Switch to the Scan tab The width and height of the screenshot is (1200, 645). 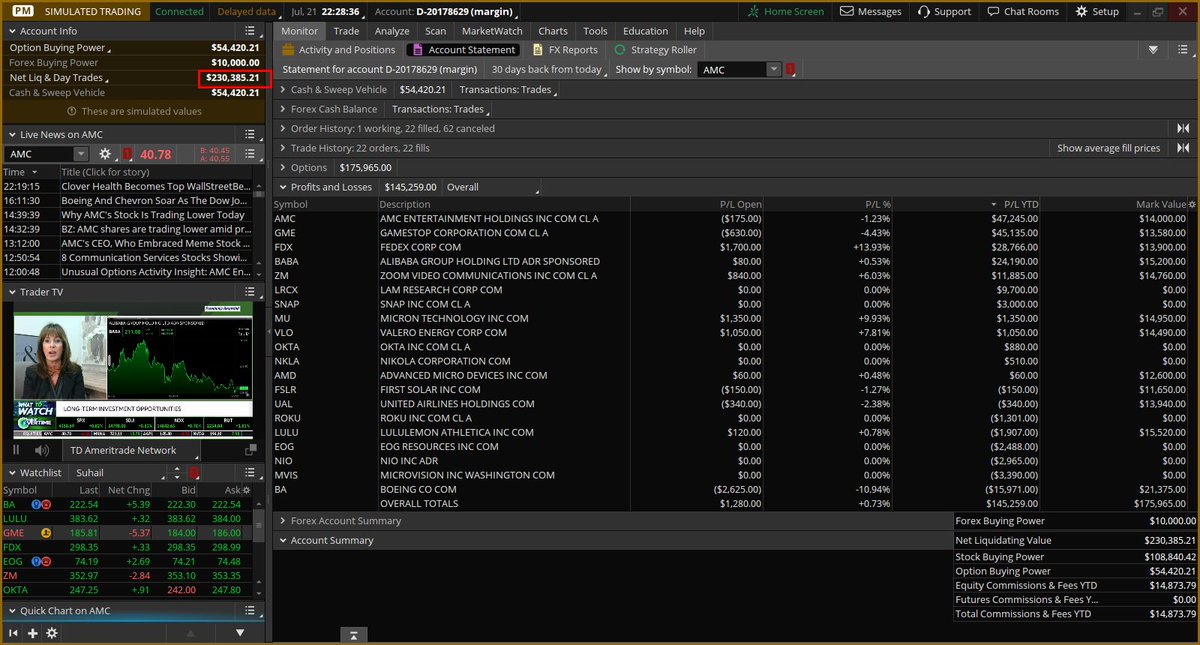[435, 31]
